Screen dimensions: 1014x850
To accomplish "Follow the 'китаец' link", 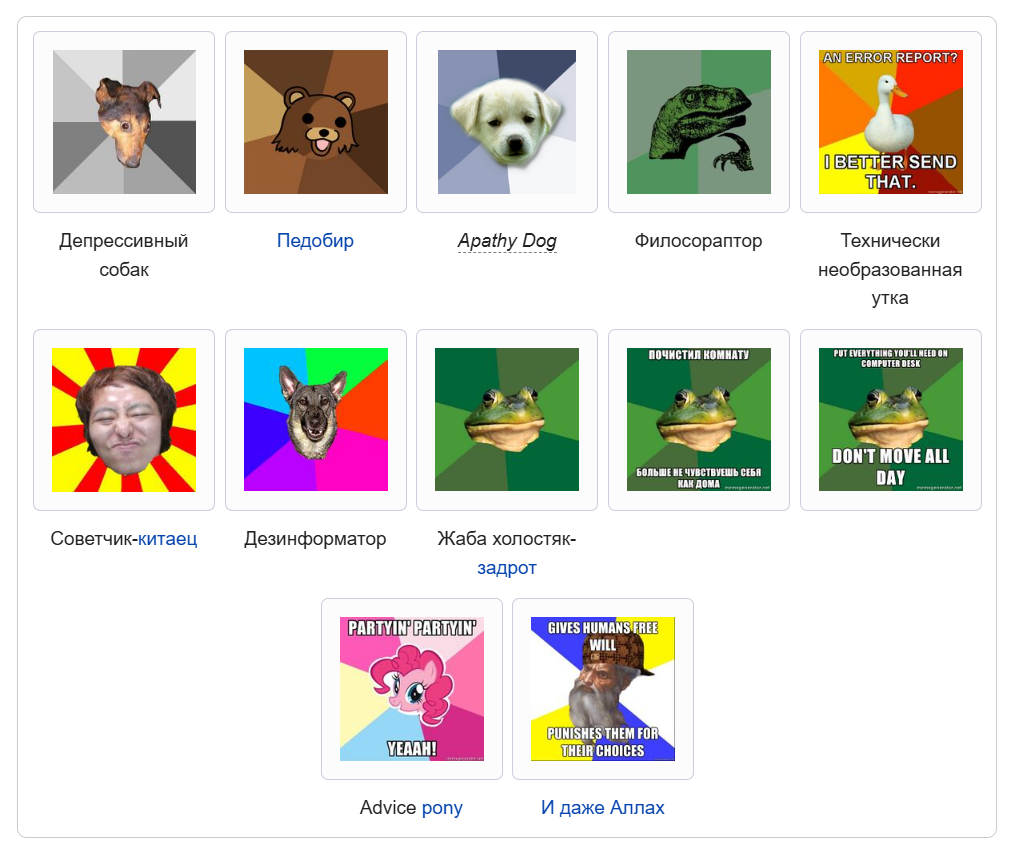I will 167,539.
